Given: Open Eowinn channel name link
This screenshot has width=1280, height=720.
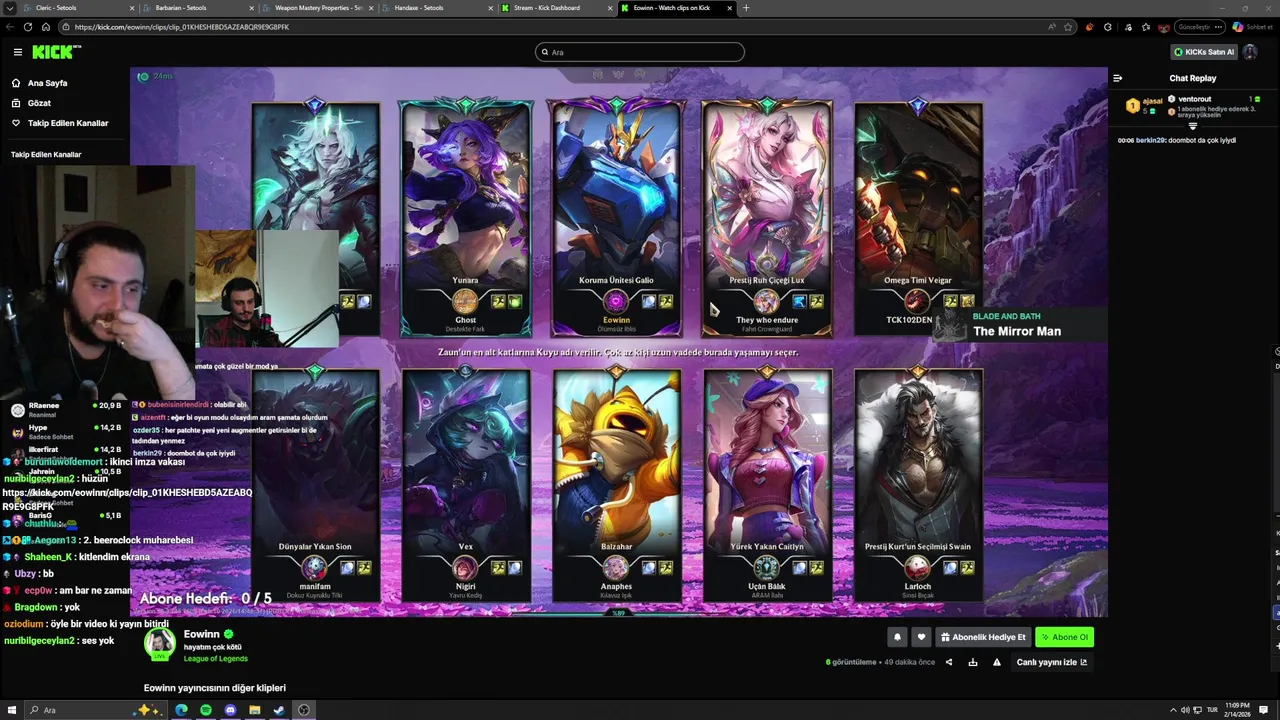Looking at the screenshot, I should 201,634.
